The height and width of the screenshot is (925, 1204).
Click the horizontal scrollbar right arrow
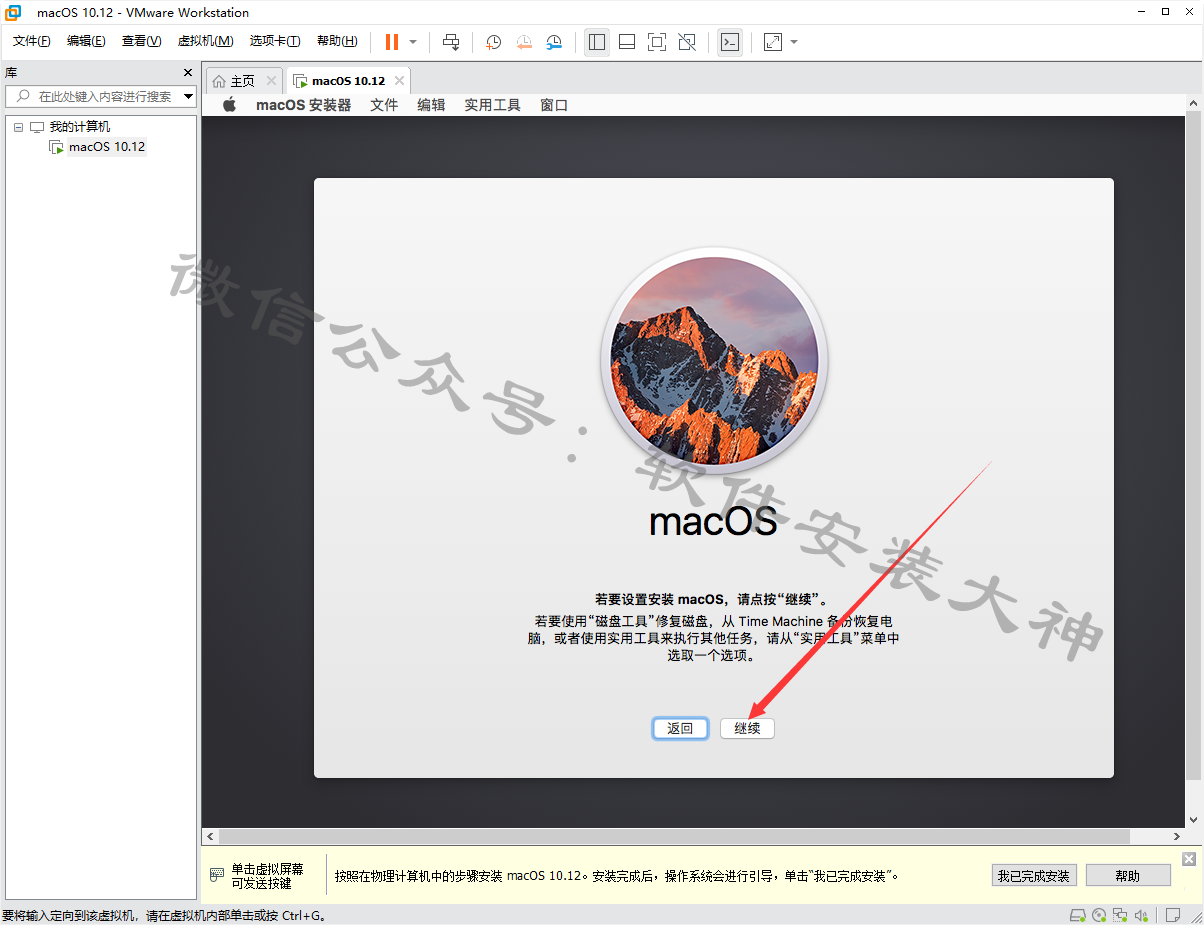pos(1178,836)
